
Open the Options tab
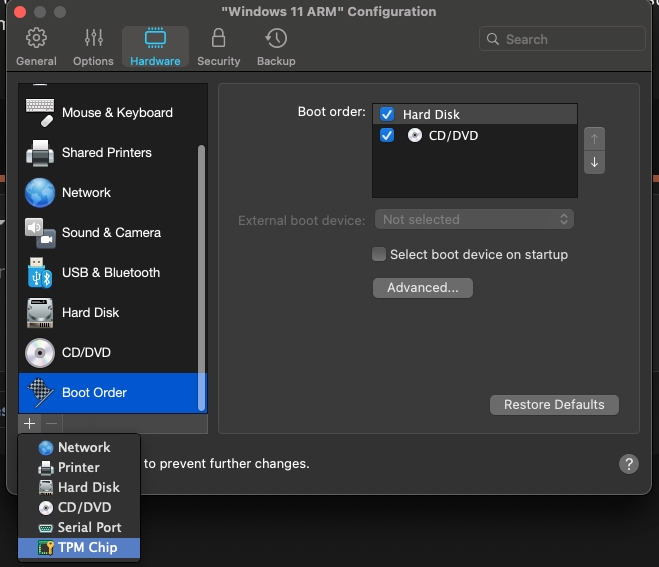click(93, 46)
